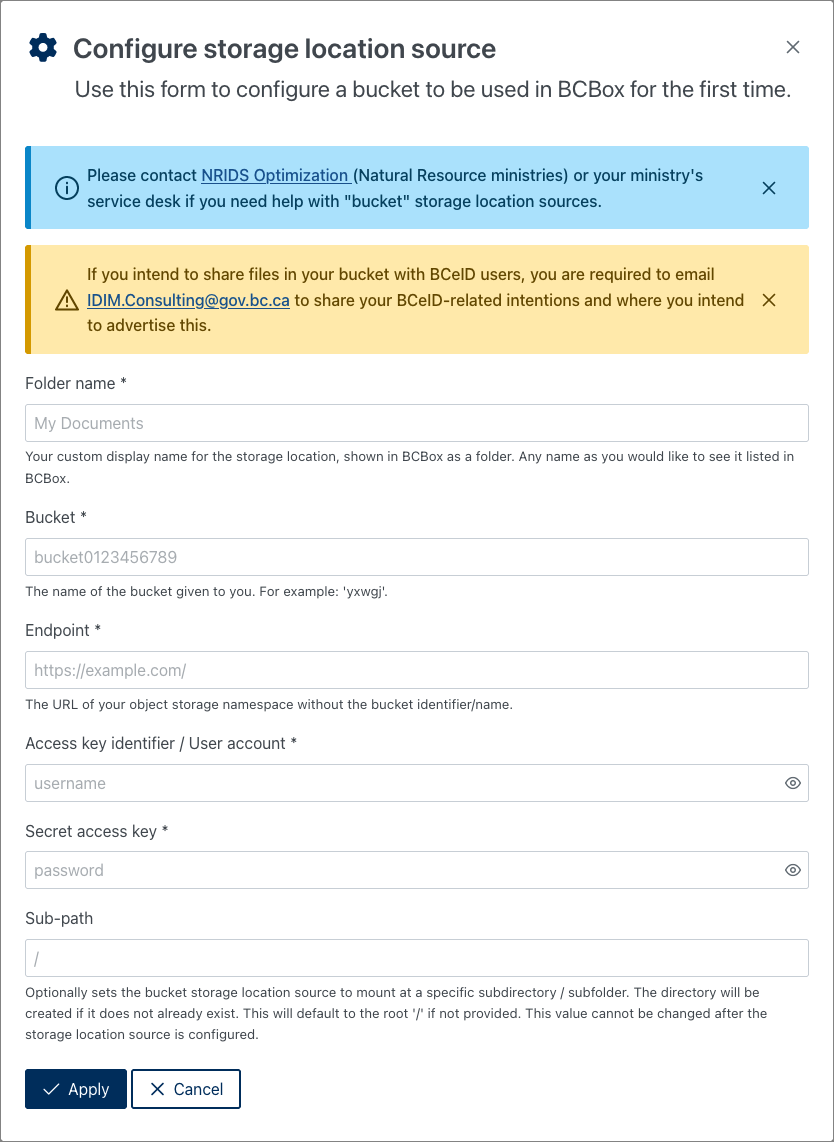
Task: Click the warning triangle icon
Action: (67, 300)
